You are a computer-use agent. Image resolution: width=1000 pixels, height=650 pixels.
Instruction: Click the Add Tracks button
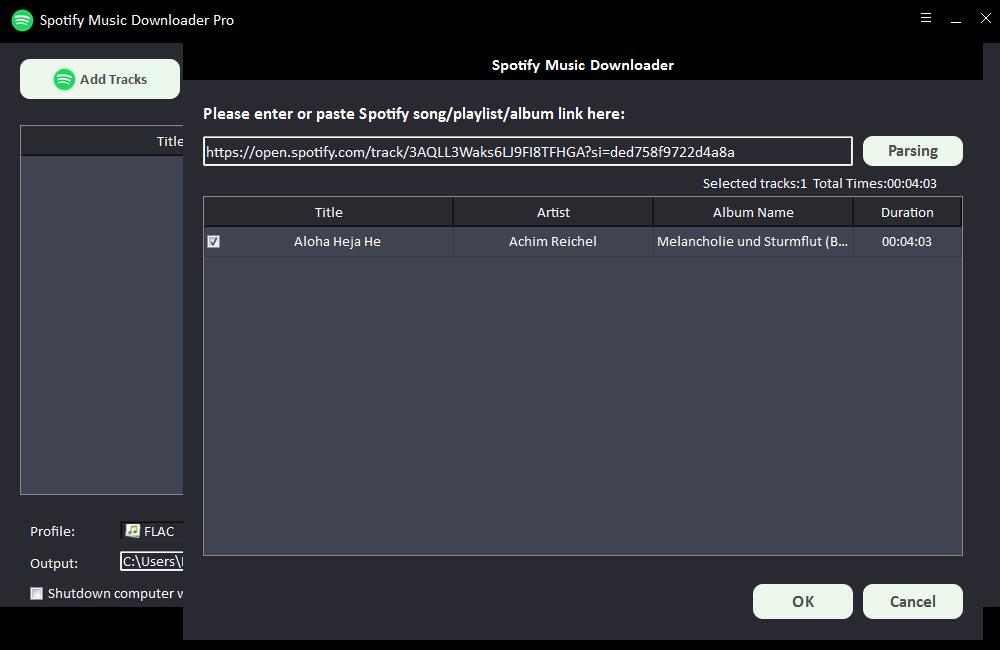click(100, 79)
